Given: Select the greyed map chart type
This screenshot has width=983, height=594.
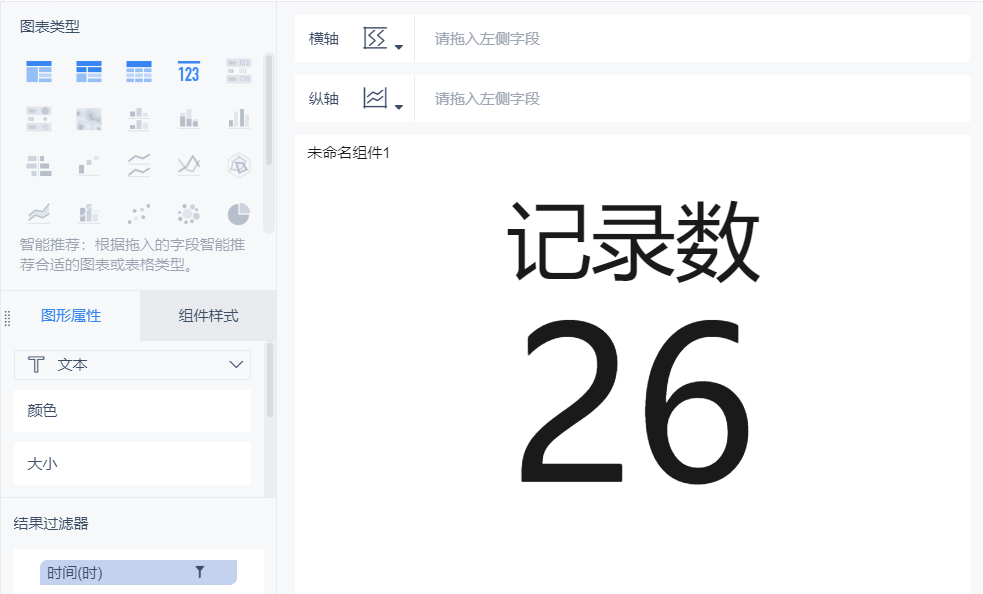Looking at the screenshot, I should (x=89, y=119).
